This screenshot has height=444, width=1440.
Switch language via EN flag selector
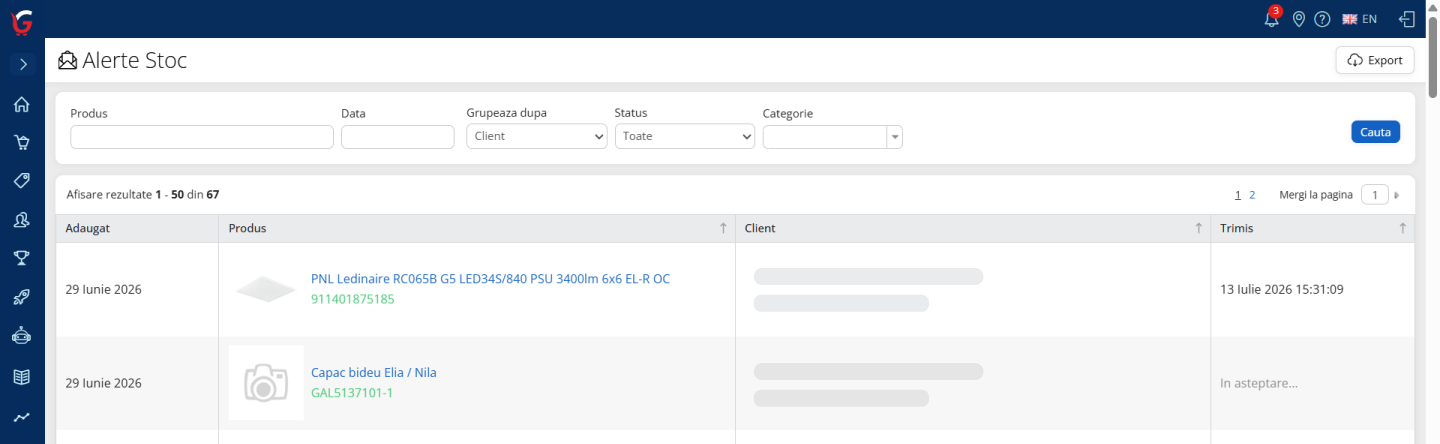[1359, 19]
